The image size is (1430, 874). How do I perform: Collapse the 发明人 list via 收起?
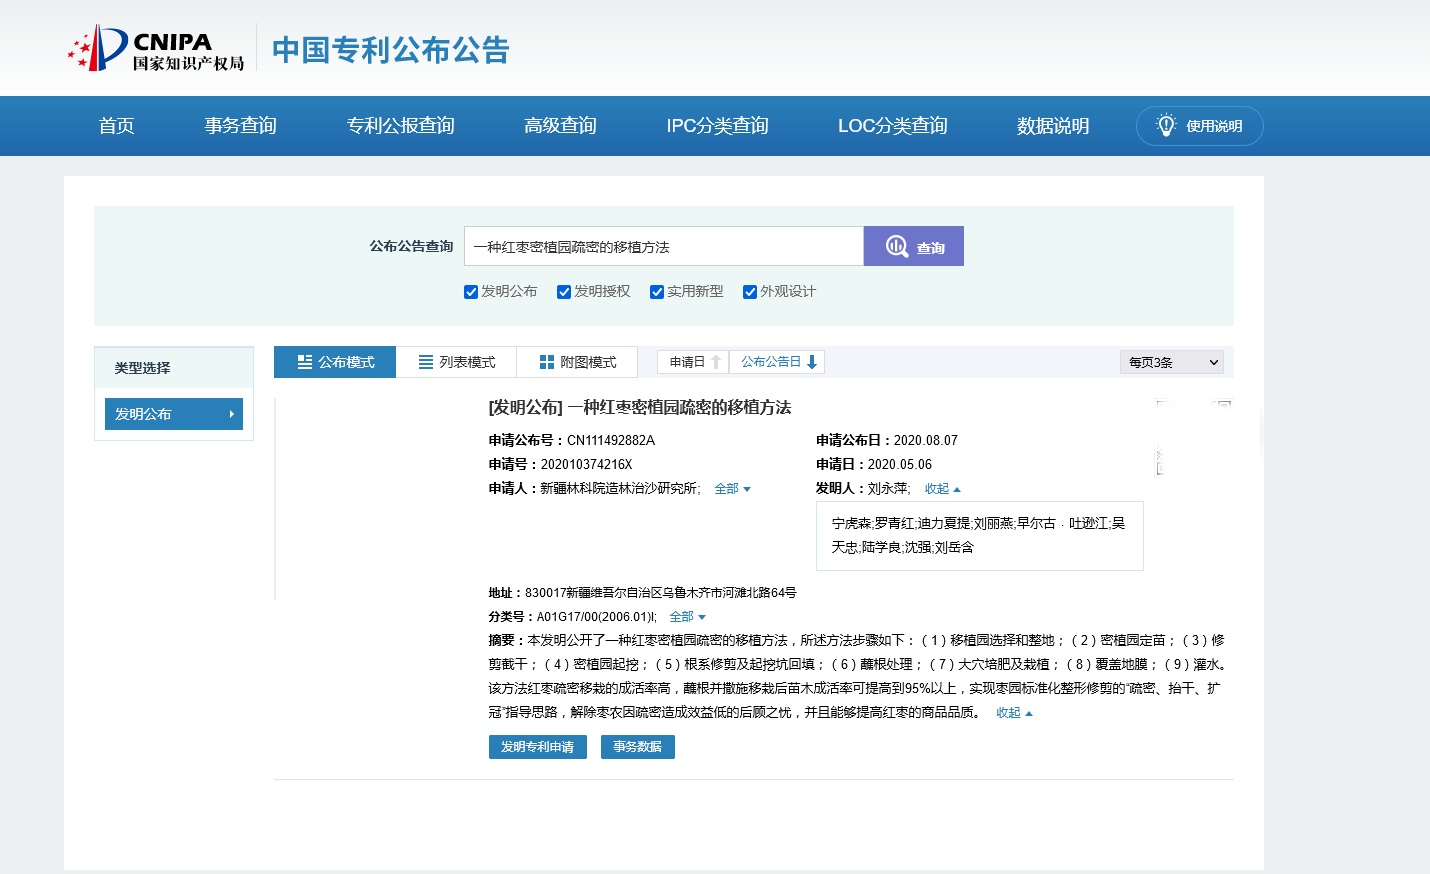click(x=942, y=489)
